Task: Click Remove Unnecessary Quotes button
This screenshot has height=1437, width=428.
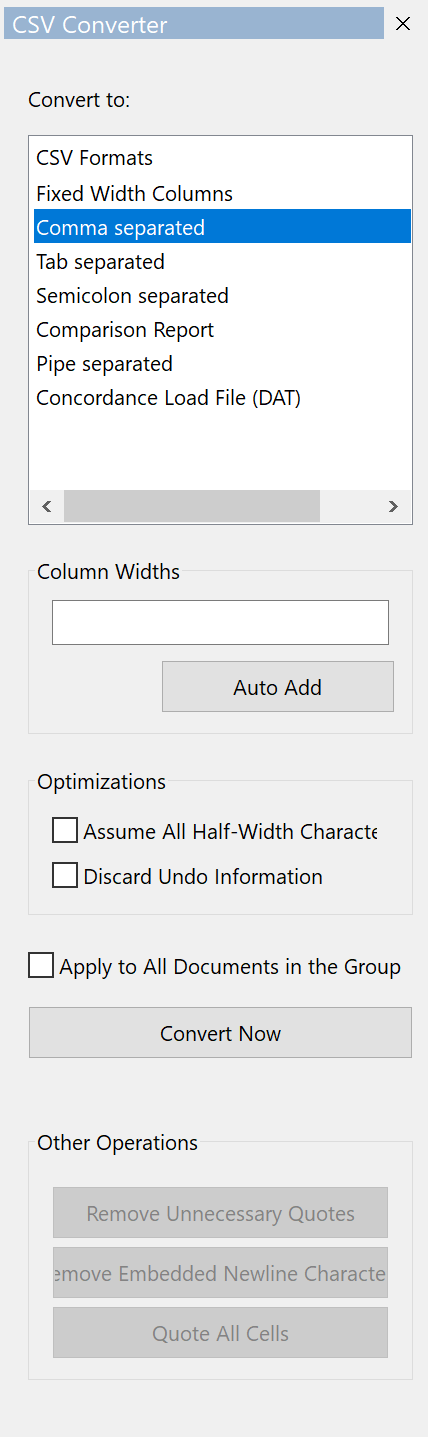Action: click(220, 1213)
